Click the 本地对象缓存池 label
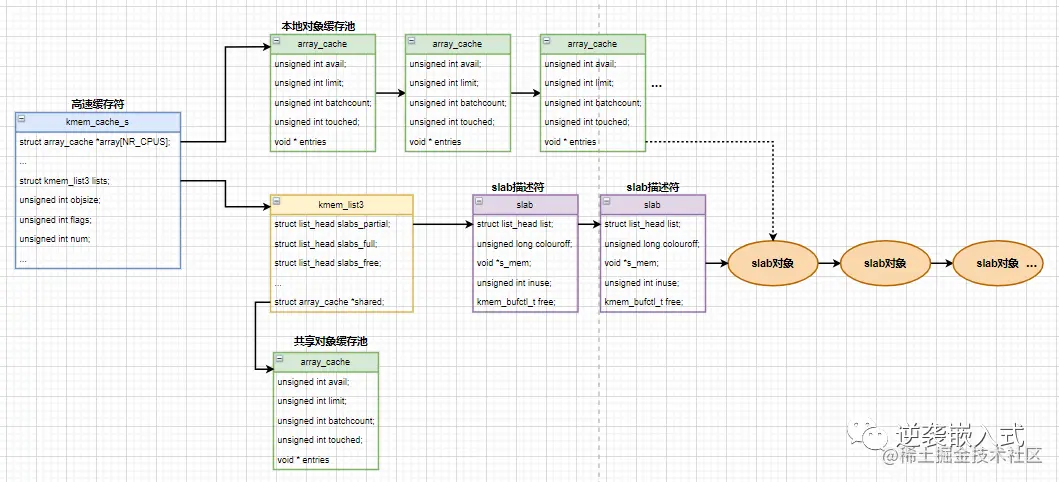 [x=318, y=26]
